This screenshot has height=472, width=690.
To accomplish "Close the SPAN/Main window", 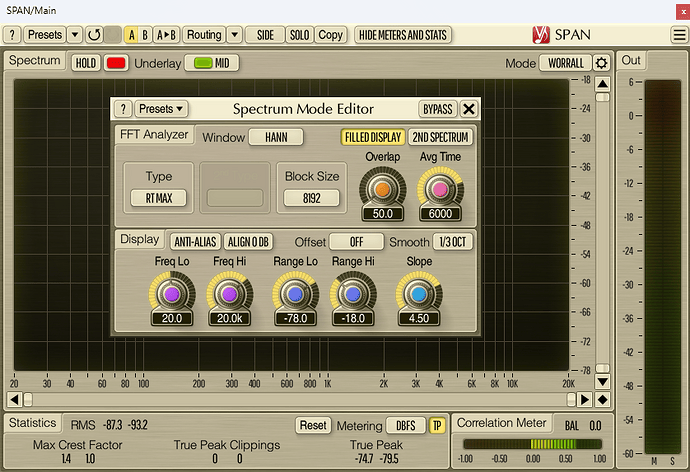I will click(x=683, y=12).
